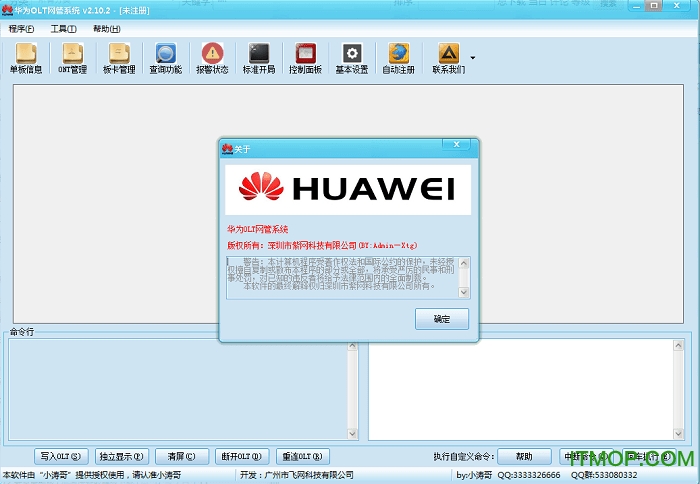Screen dimensions: 700x484
Task: Open the 程序(F) menu
Action: pyautogui.click(x=21, y=29)
